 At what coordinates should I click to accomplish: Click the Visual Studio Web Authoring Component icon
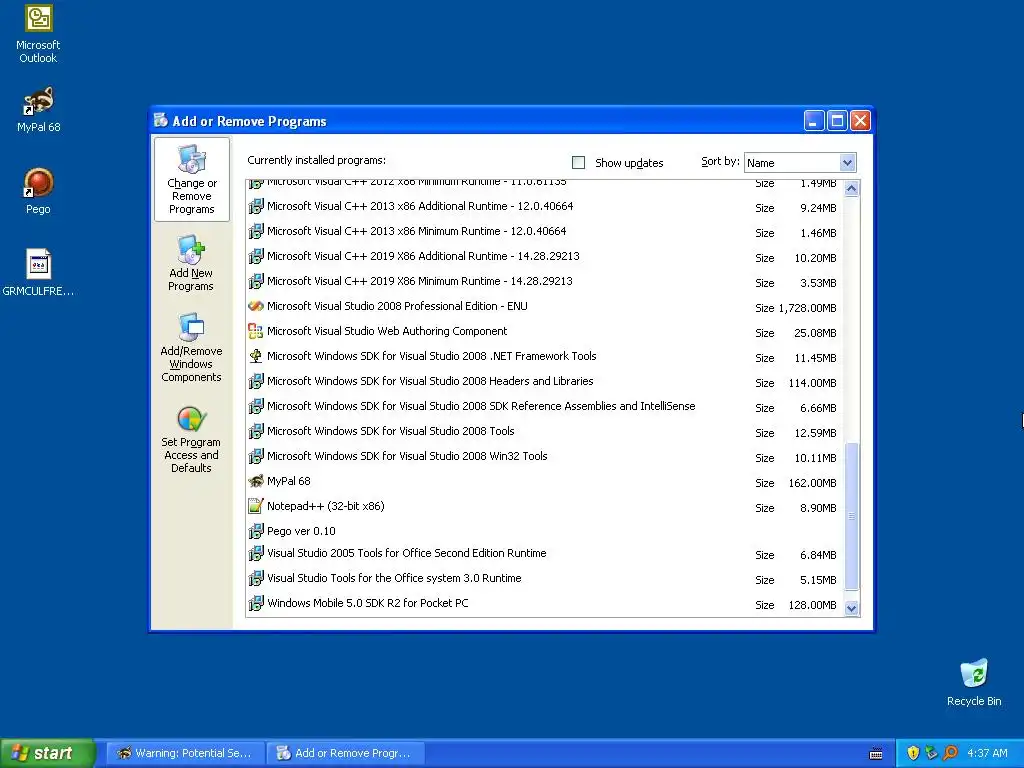(256, 332)
